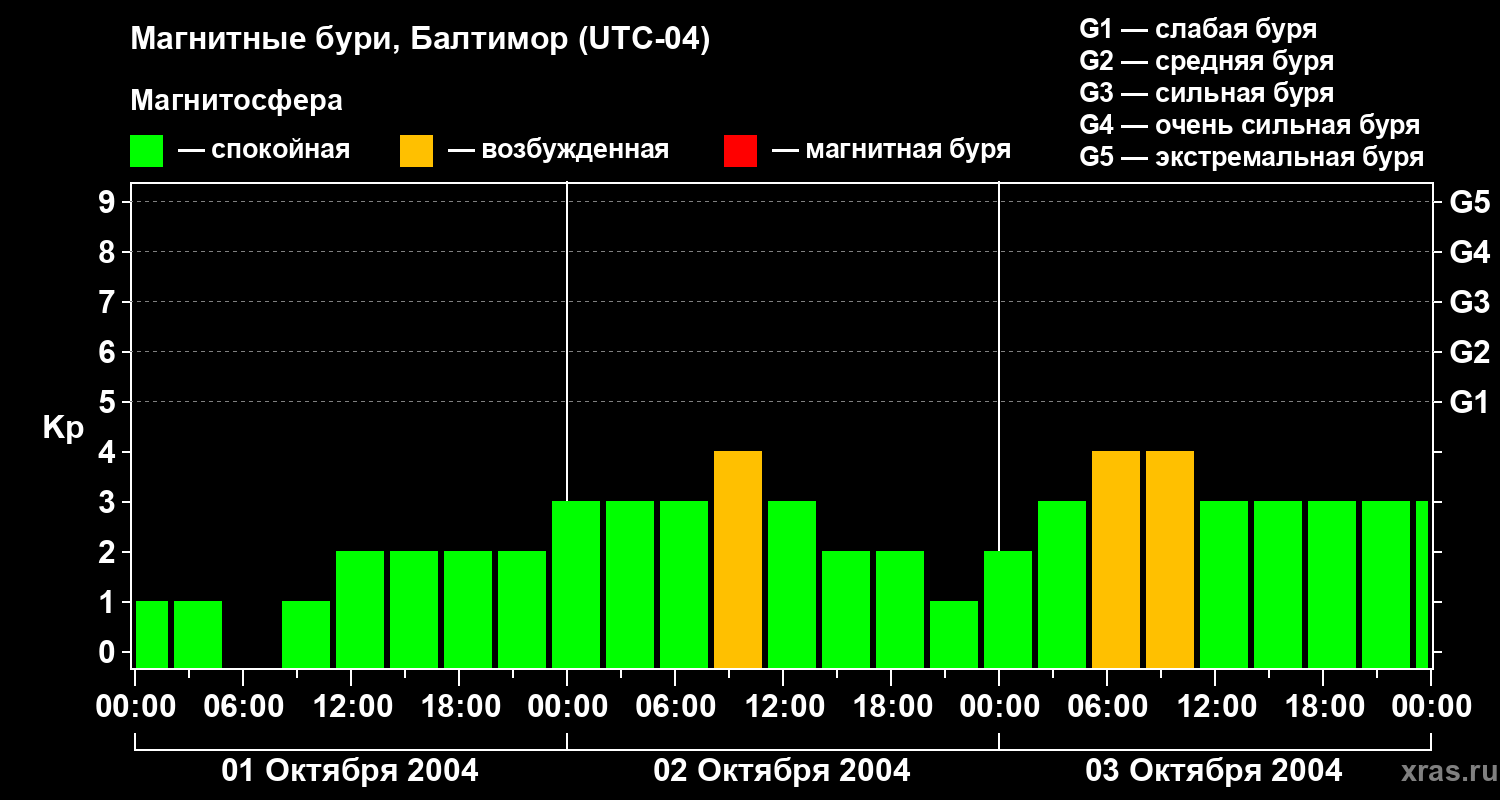The height and width of the screenshot is (800, 1500).
Task: Select the «G1 — слабая буря» legend line
Action: [x=1198, y=29]
